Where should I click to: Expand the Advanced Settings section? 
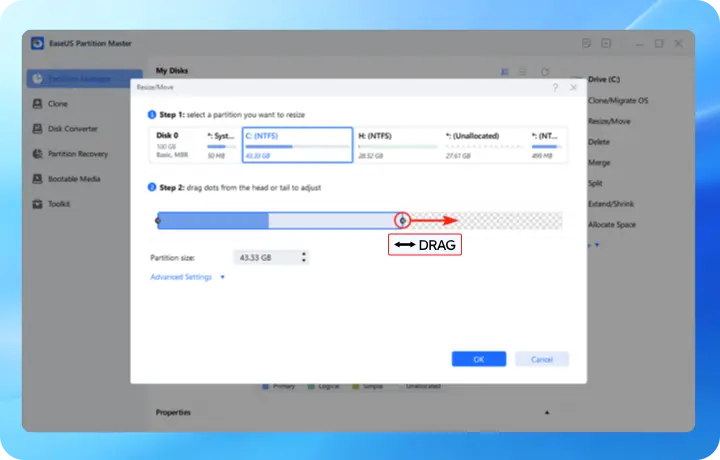point(187,277)
